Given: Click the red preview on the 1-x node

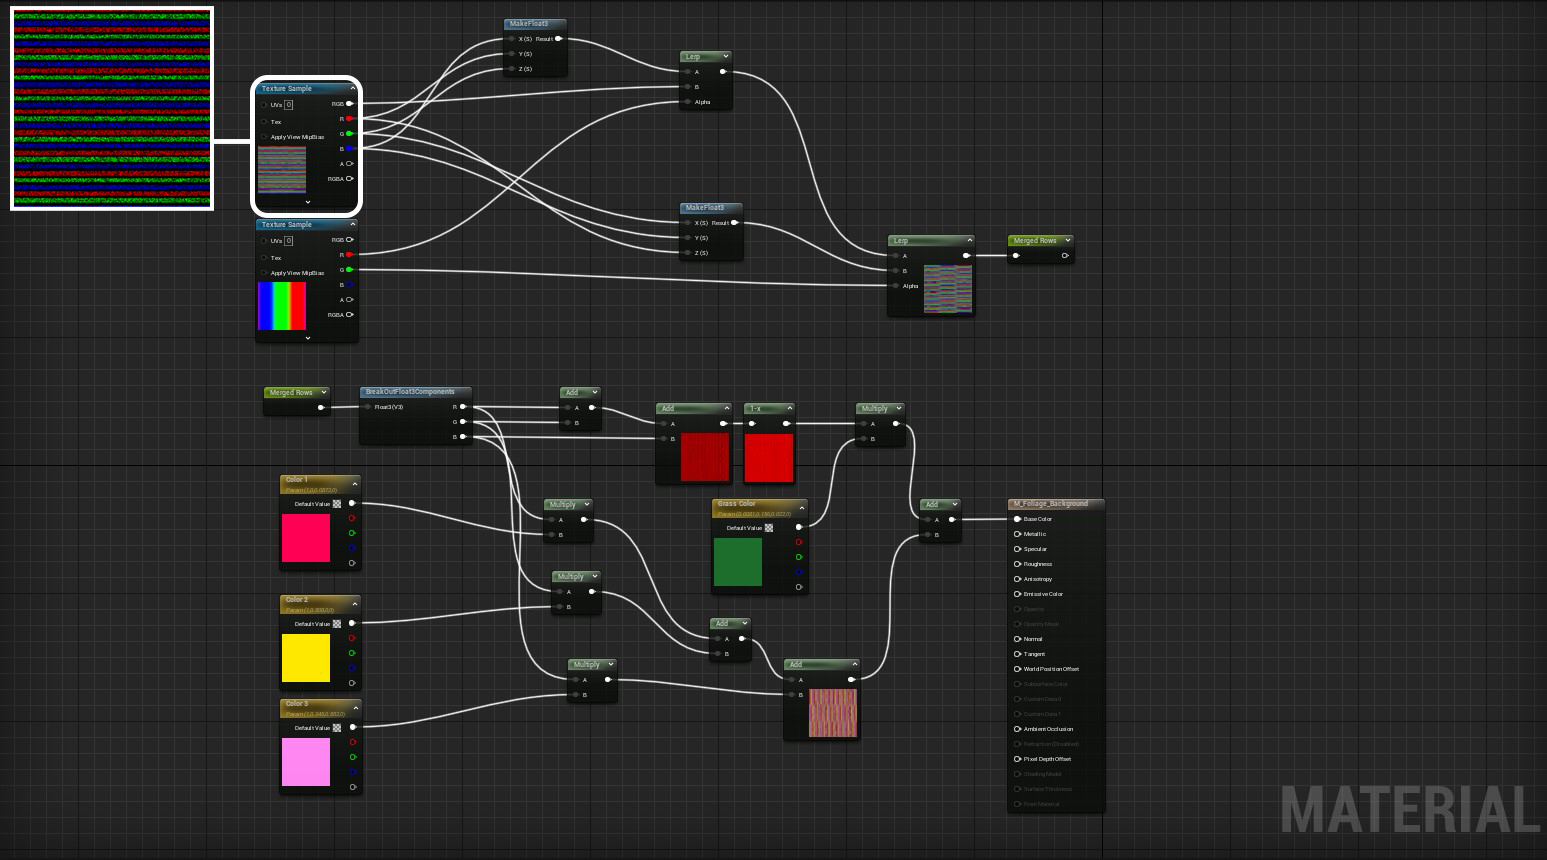Looking at the screenshot, I should pyautogui.click(x=769, y=458).
